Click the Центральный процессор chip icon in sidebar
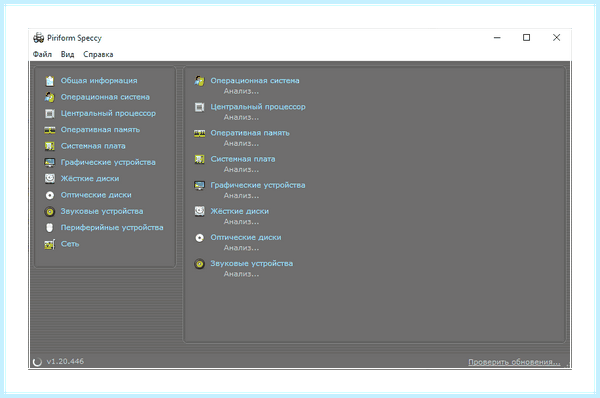Viewport: 600px width, 398px height. (x=50, y=114)
